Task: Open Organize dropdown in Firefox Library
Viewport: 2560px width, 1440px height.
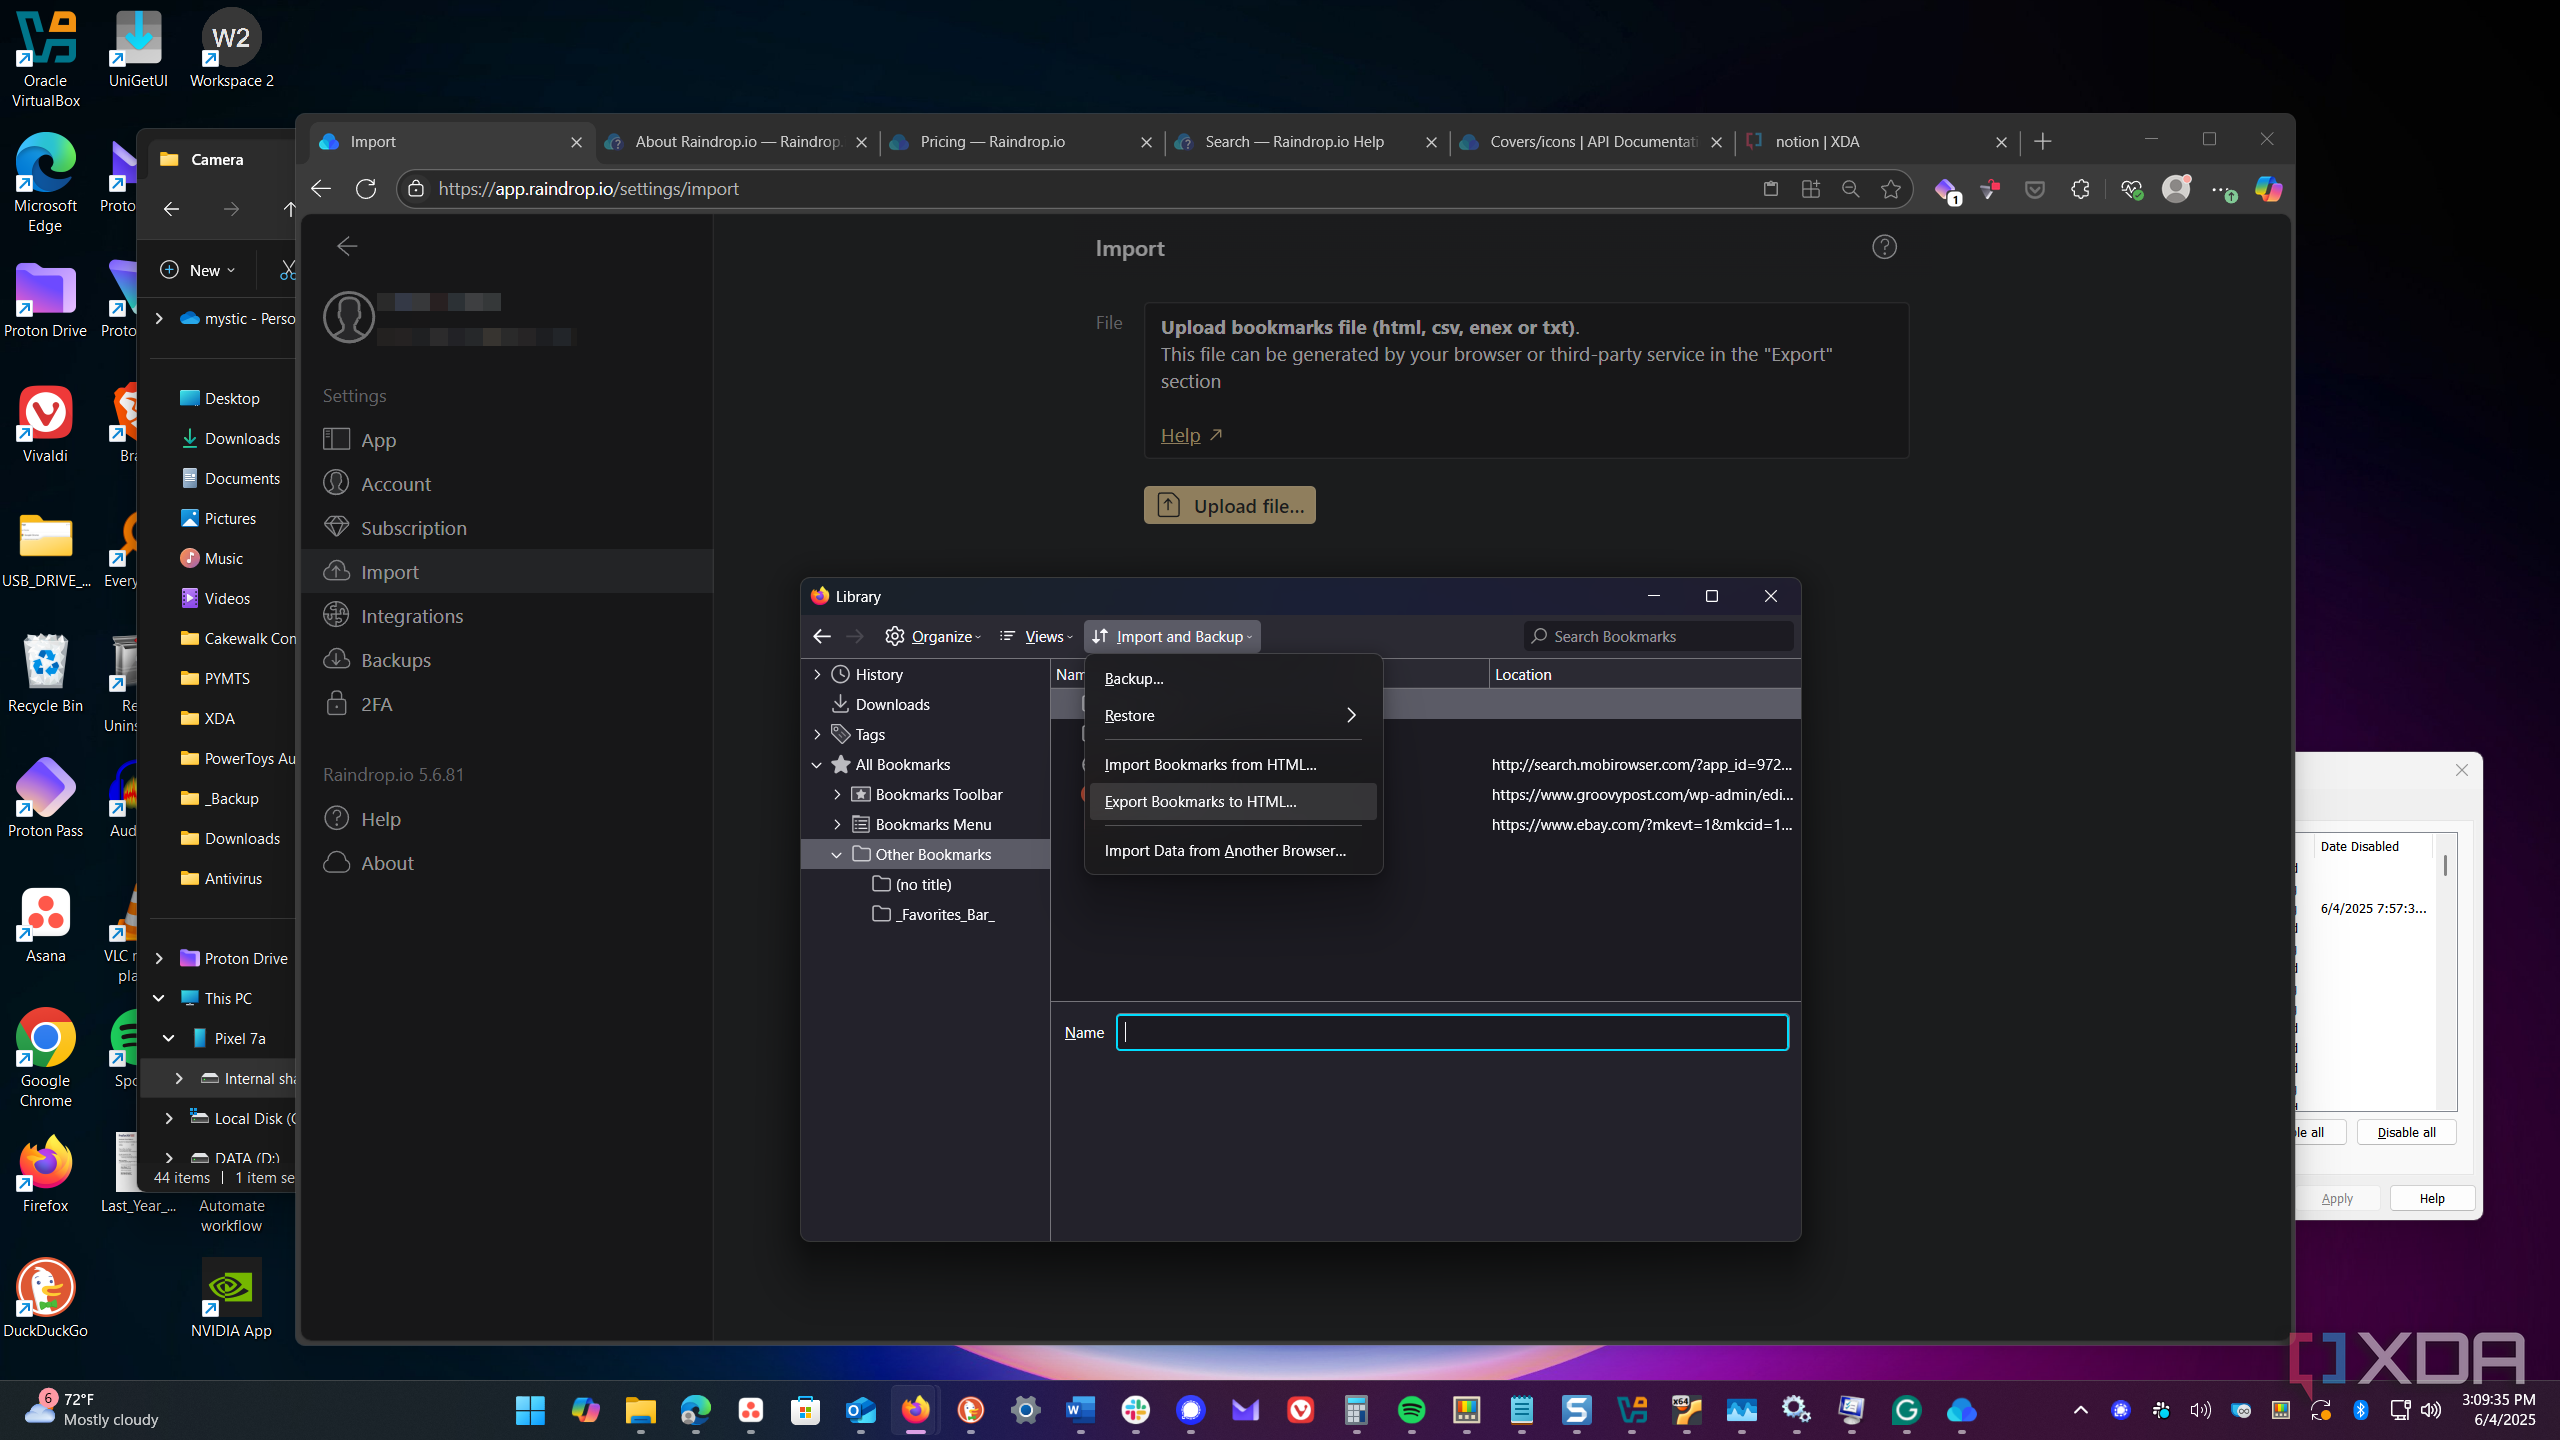Action: point(933,637)
